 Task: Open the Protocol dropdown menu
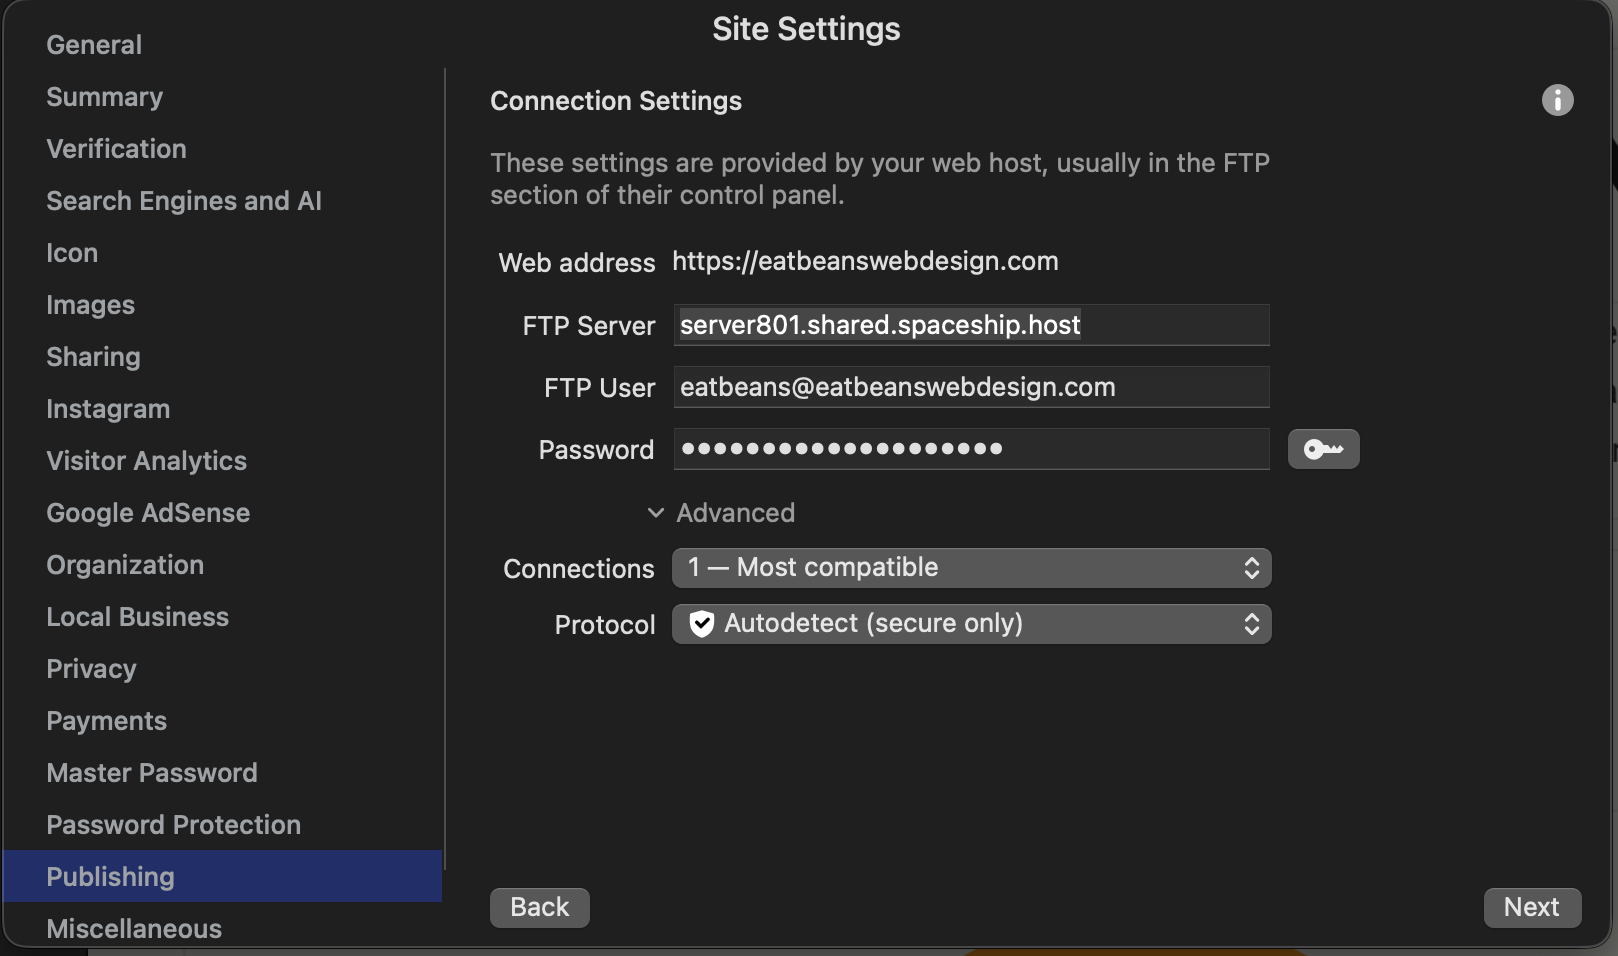(x=971, y=624)
